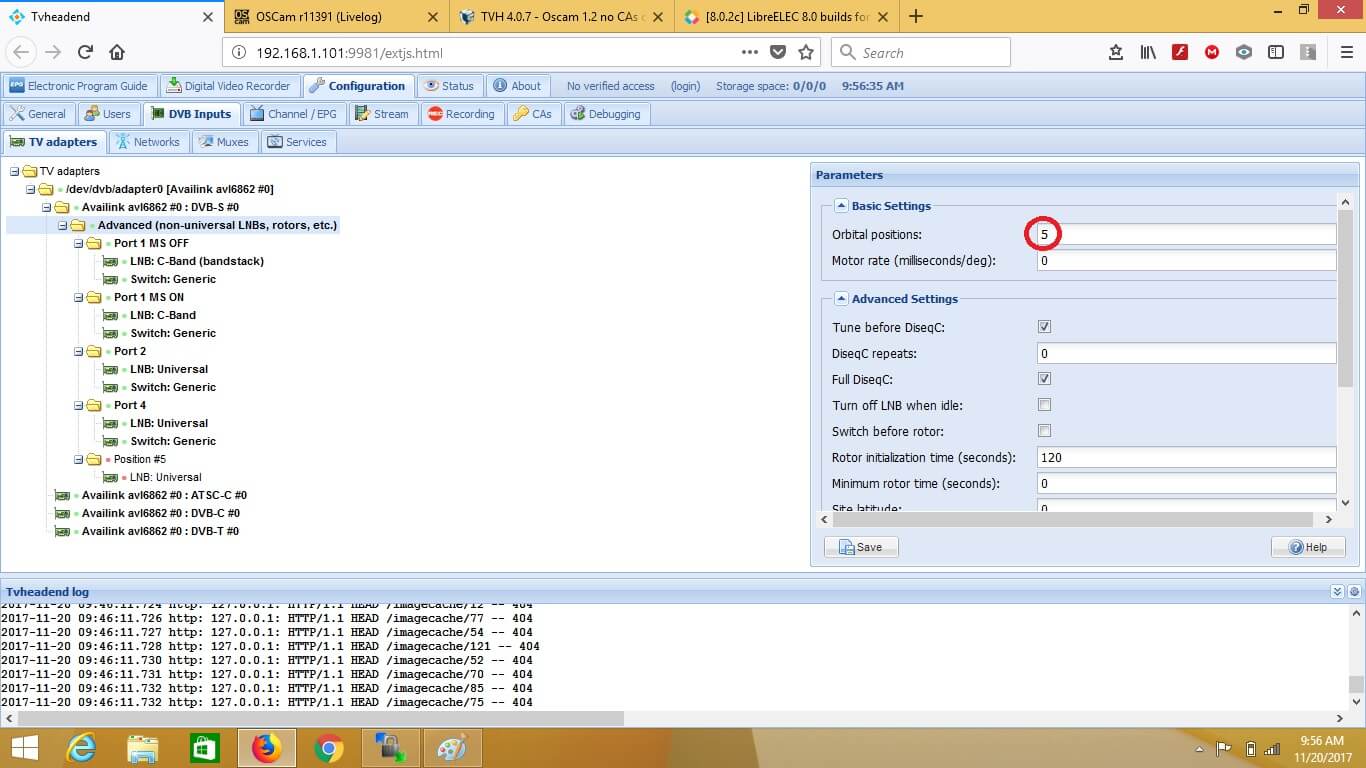Collapse the Basic Settings section

841,206
